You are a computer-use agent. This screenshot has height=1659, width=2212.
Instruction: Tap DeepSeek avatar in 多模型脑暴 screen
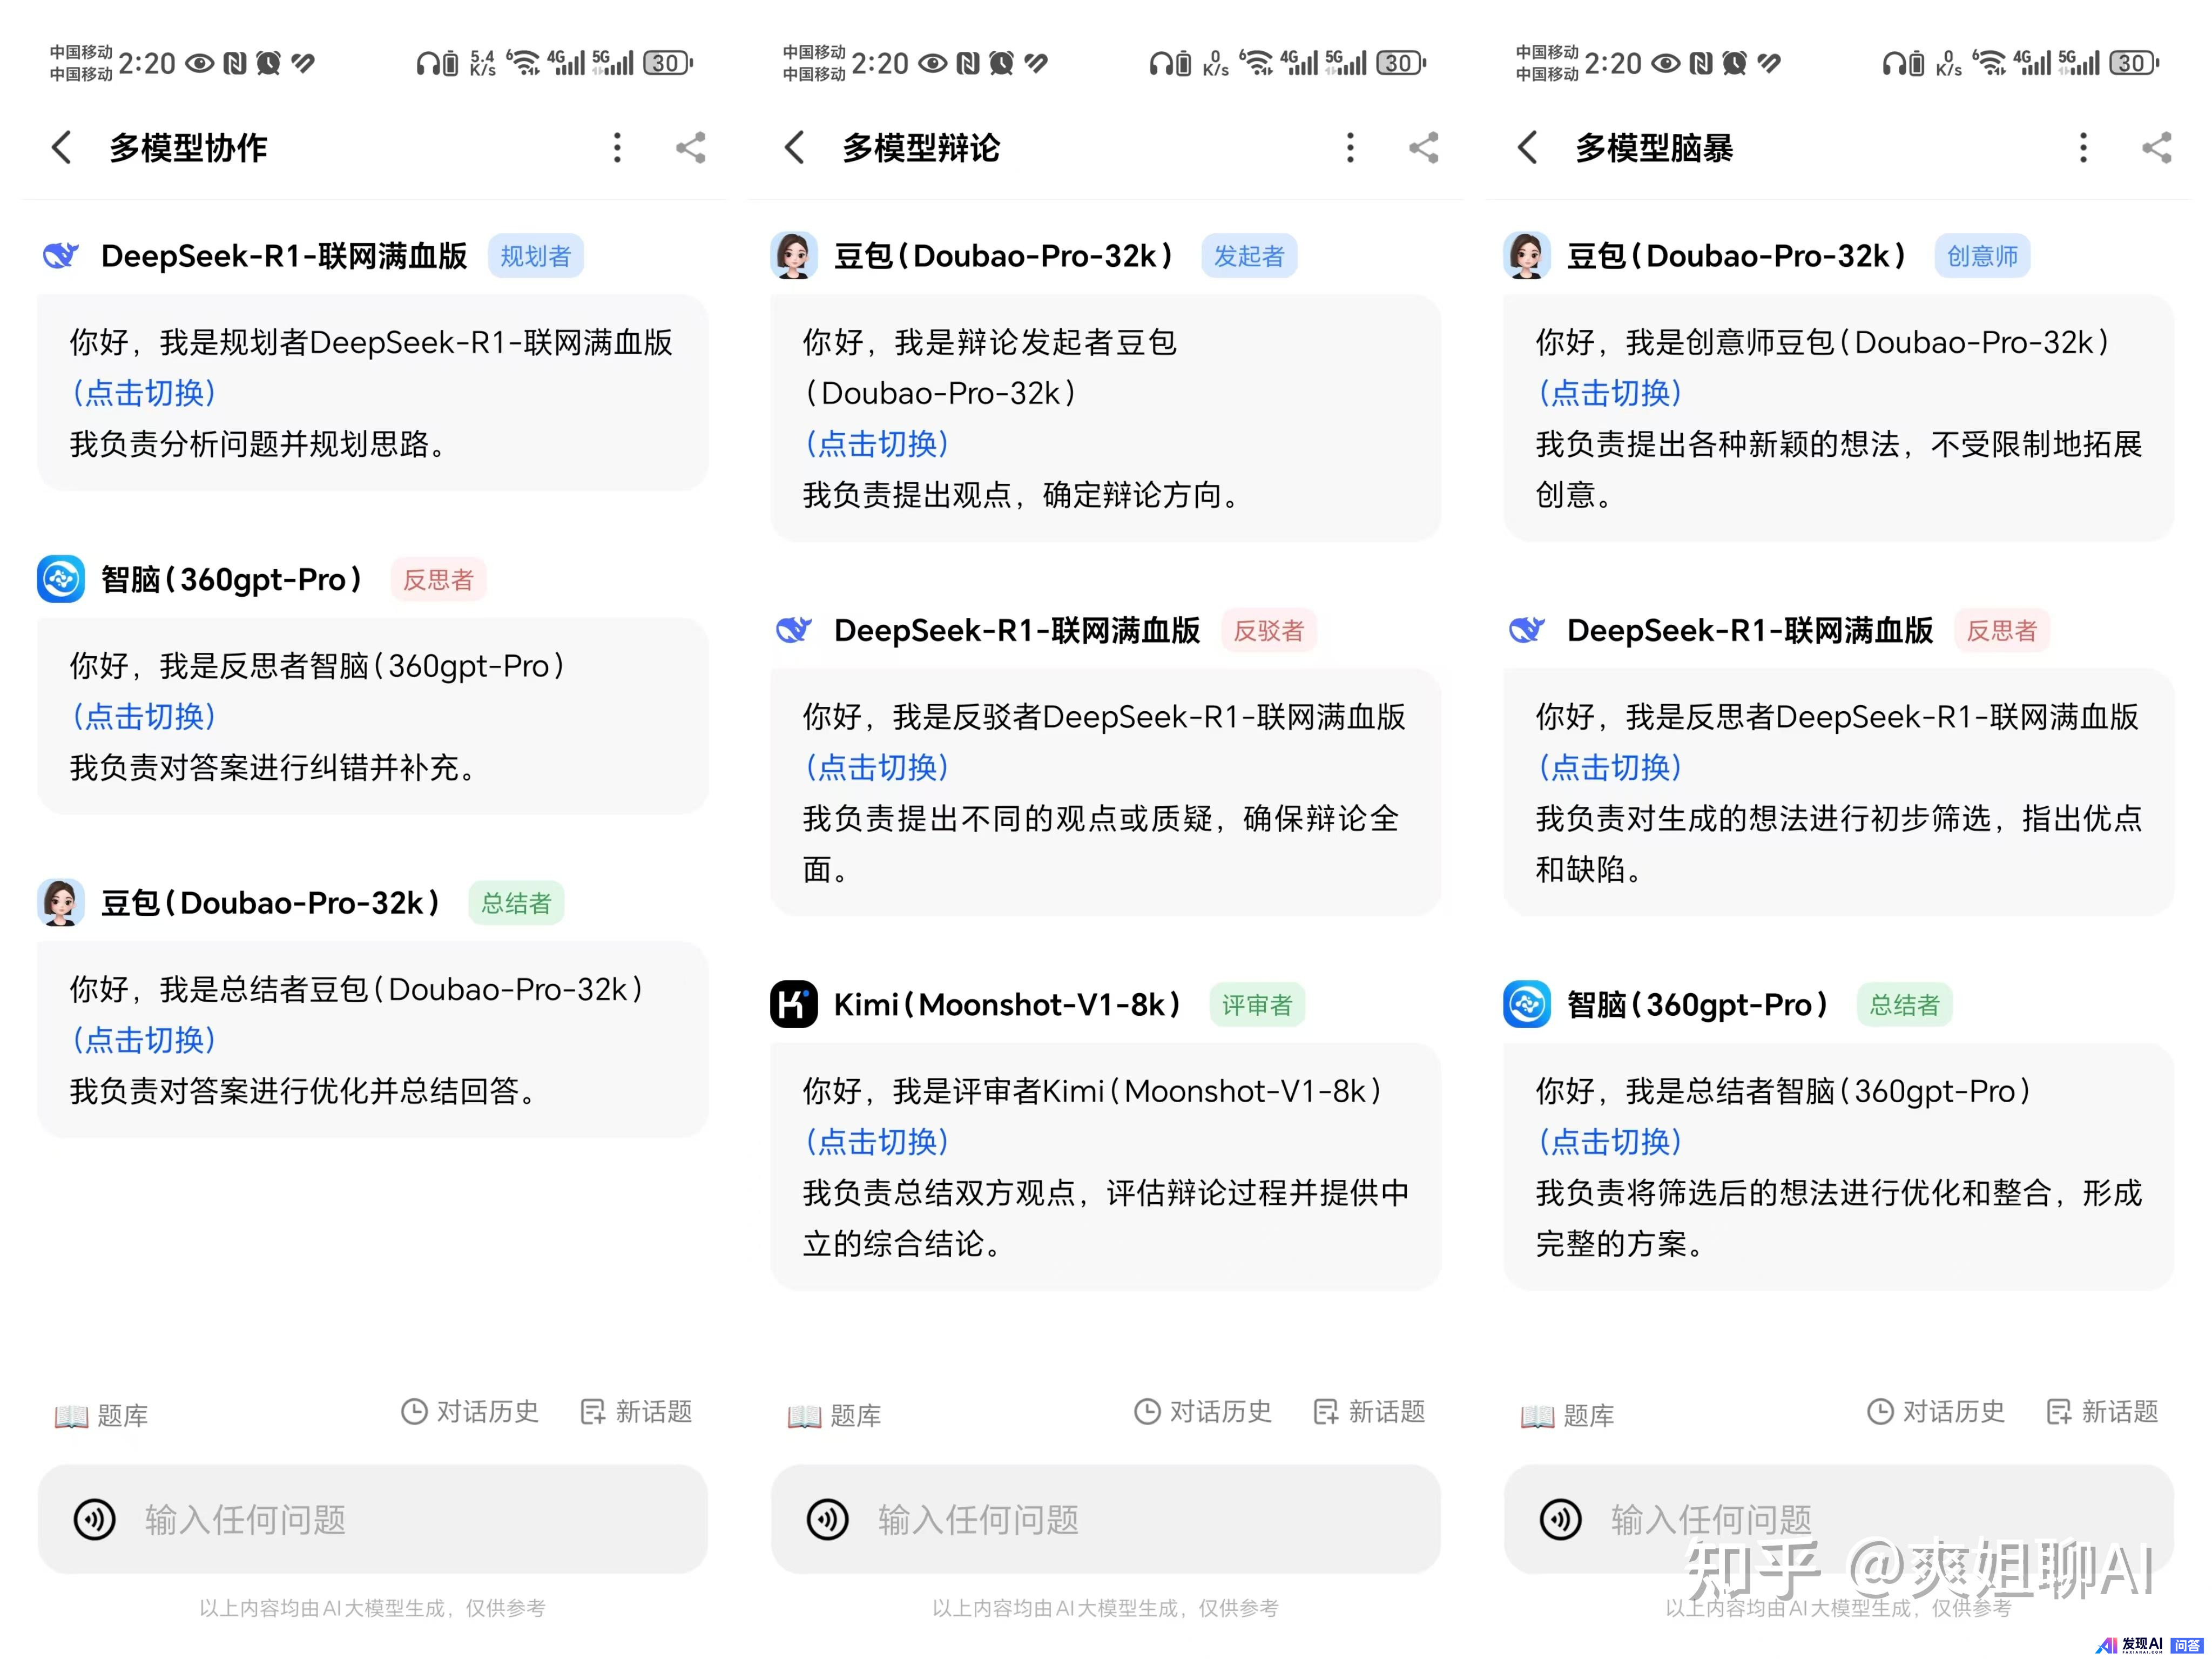[x=1527, y=630]
